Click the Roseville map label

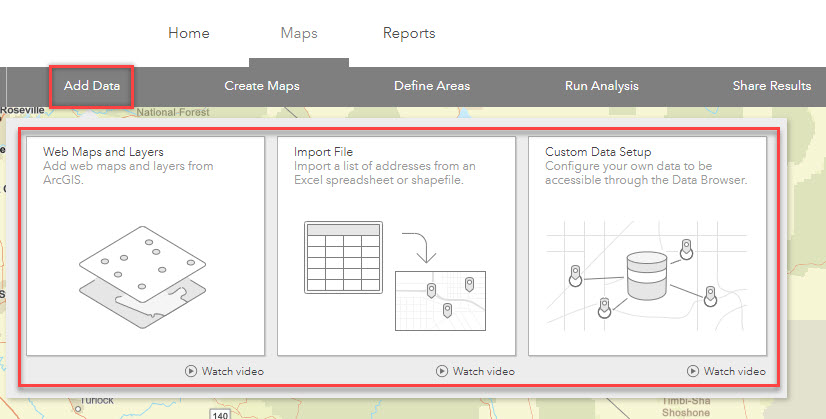(x=23, y=110)
